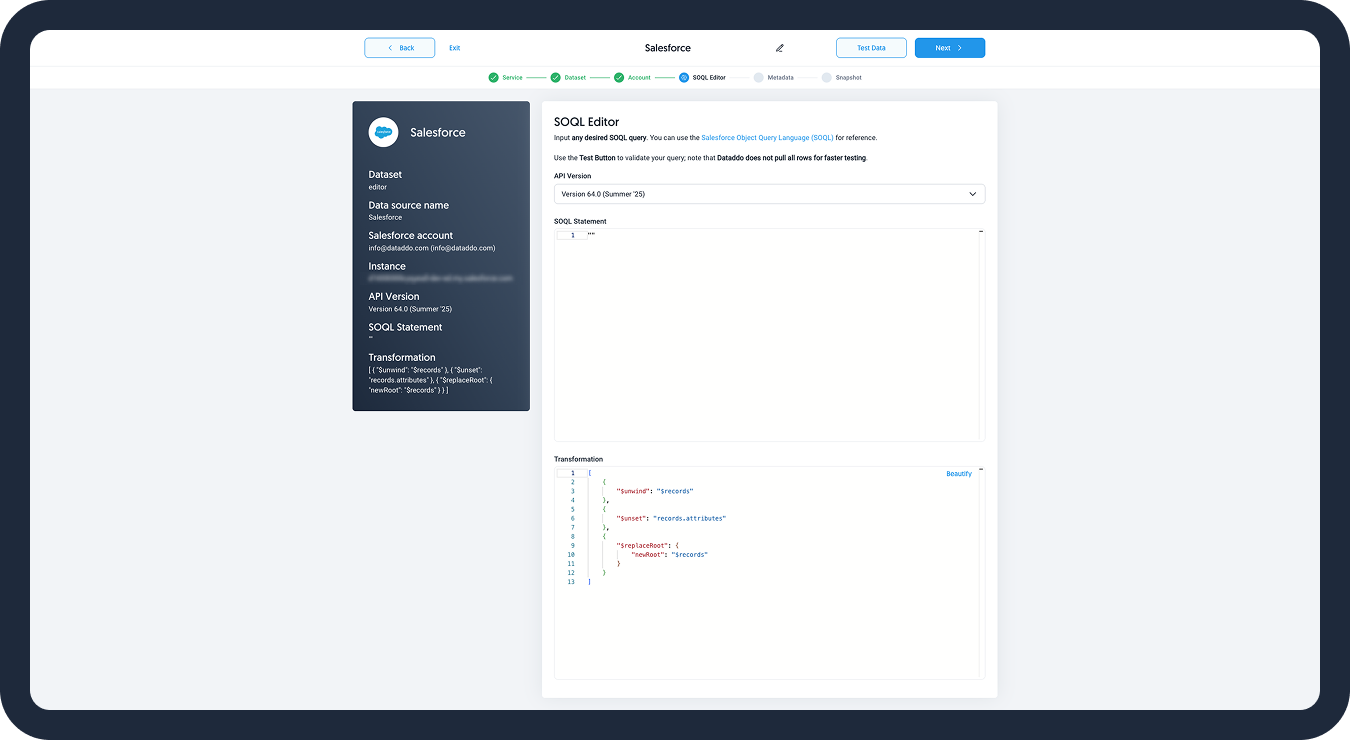The image size is (1350, 740).
Task: Click the grey Snapshot step circle
Action: pyautogui.click(x=827, y=77)
